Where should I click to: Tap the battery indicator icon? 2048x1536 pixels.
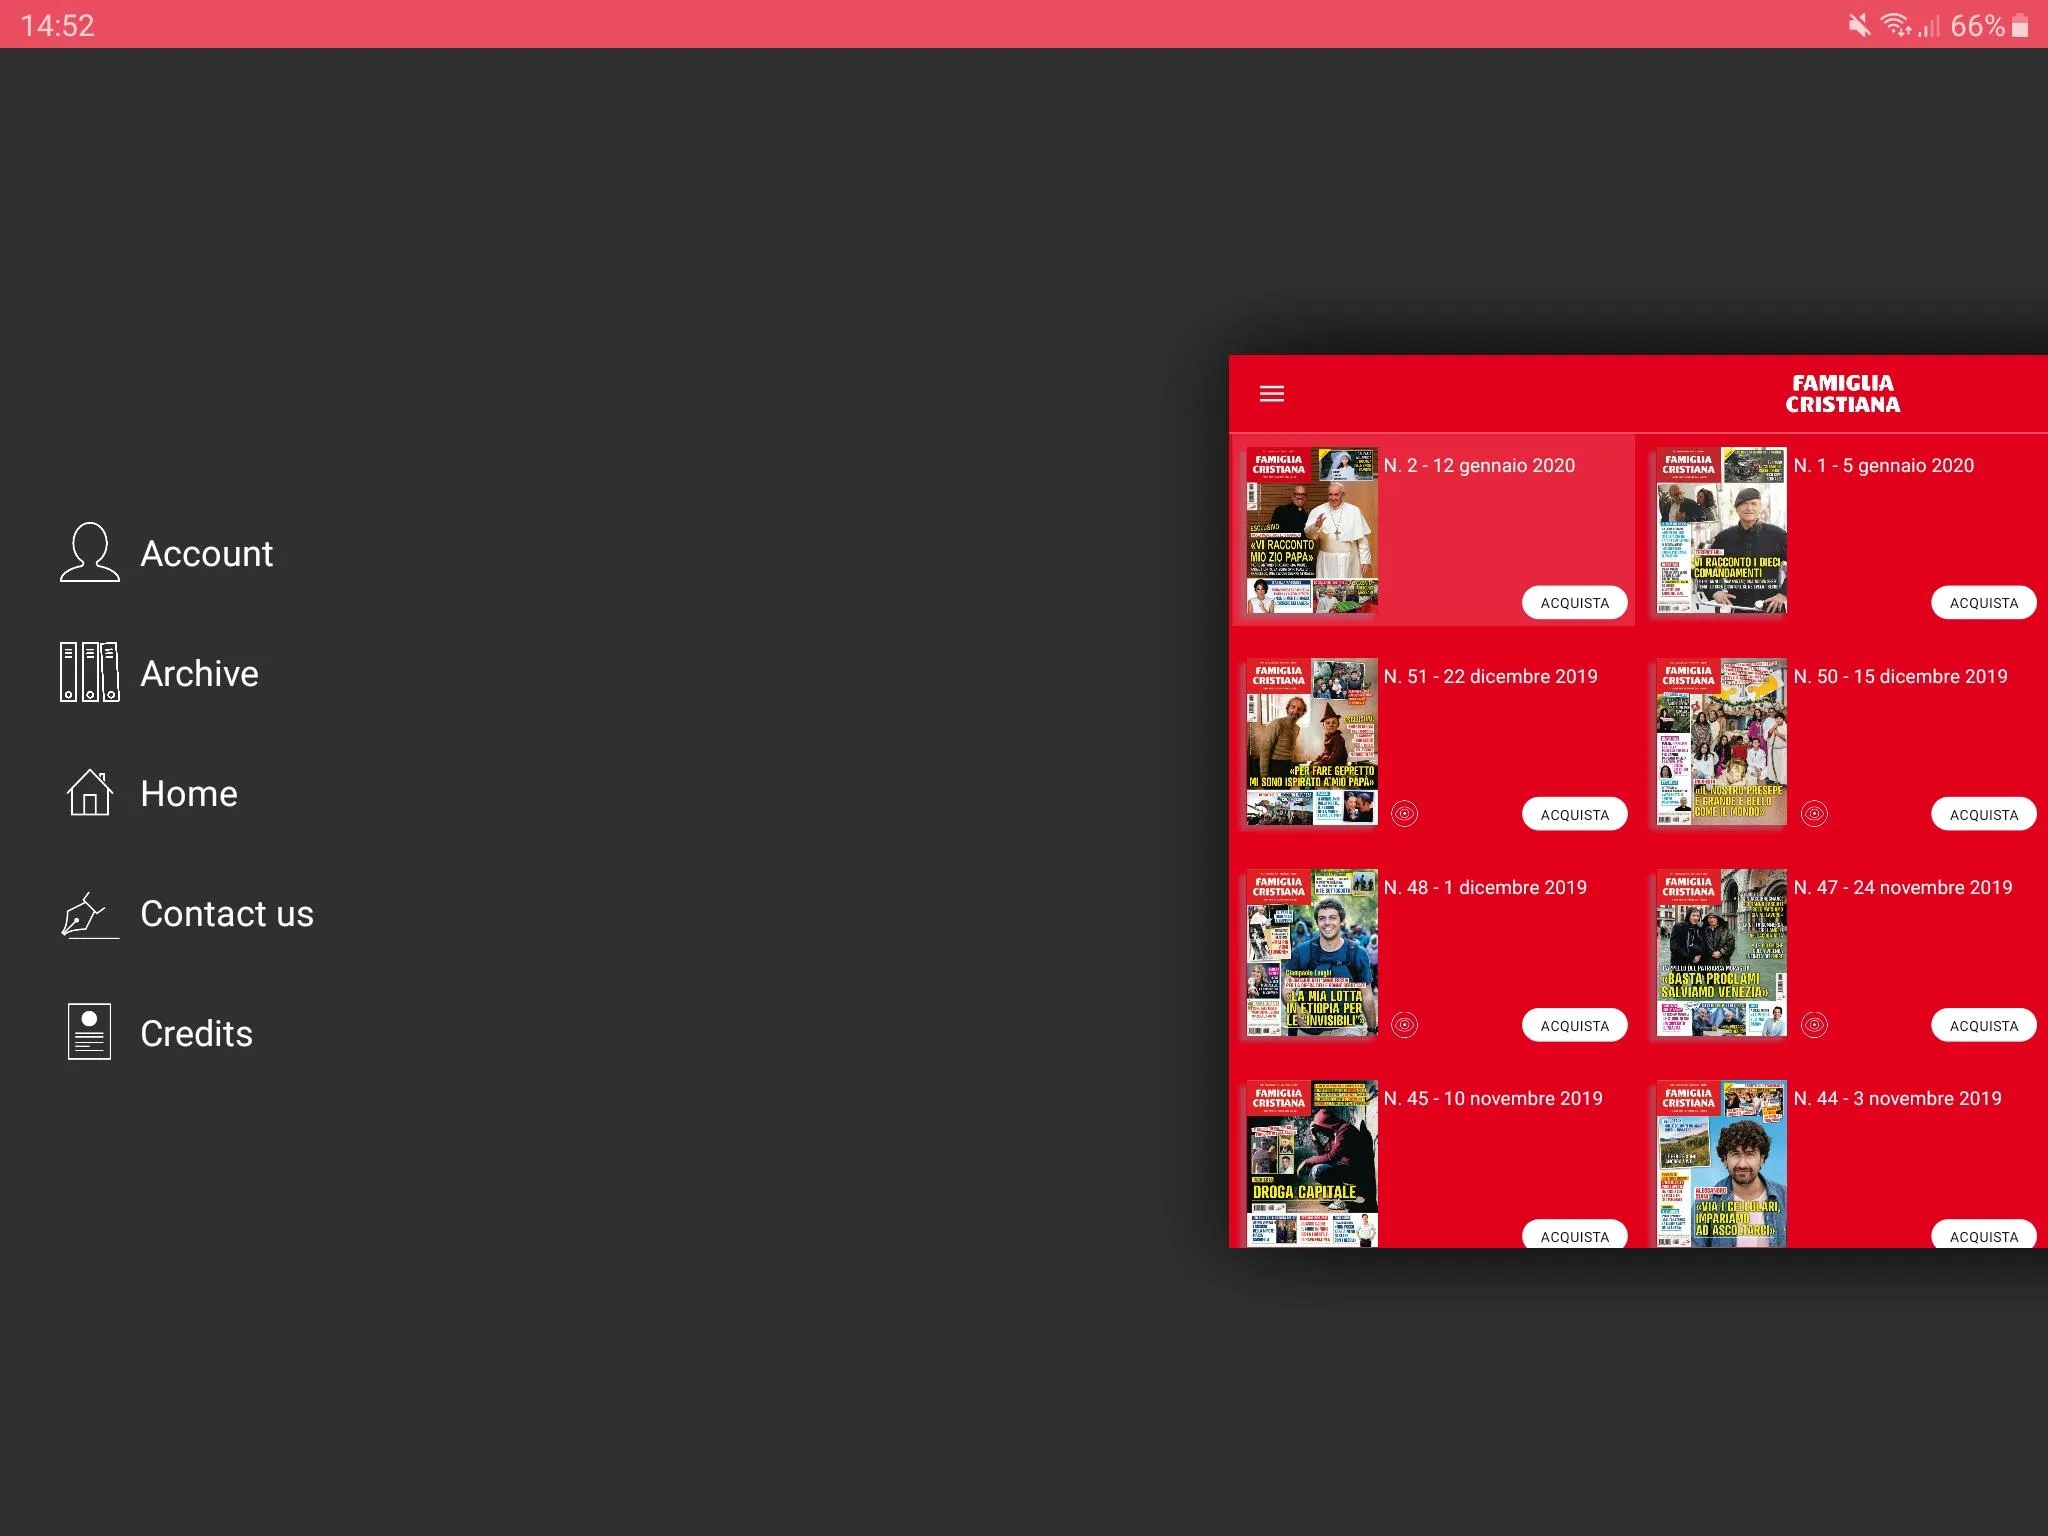click(x=2020, y=25)
